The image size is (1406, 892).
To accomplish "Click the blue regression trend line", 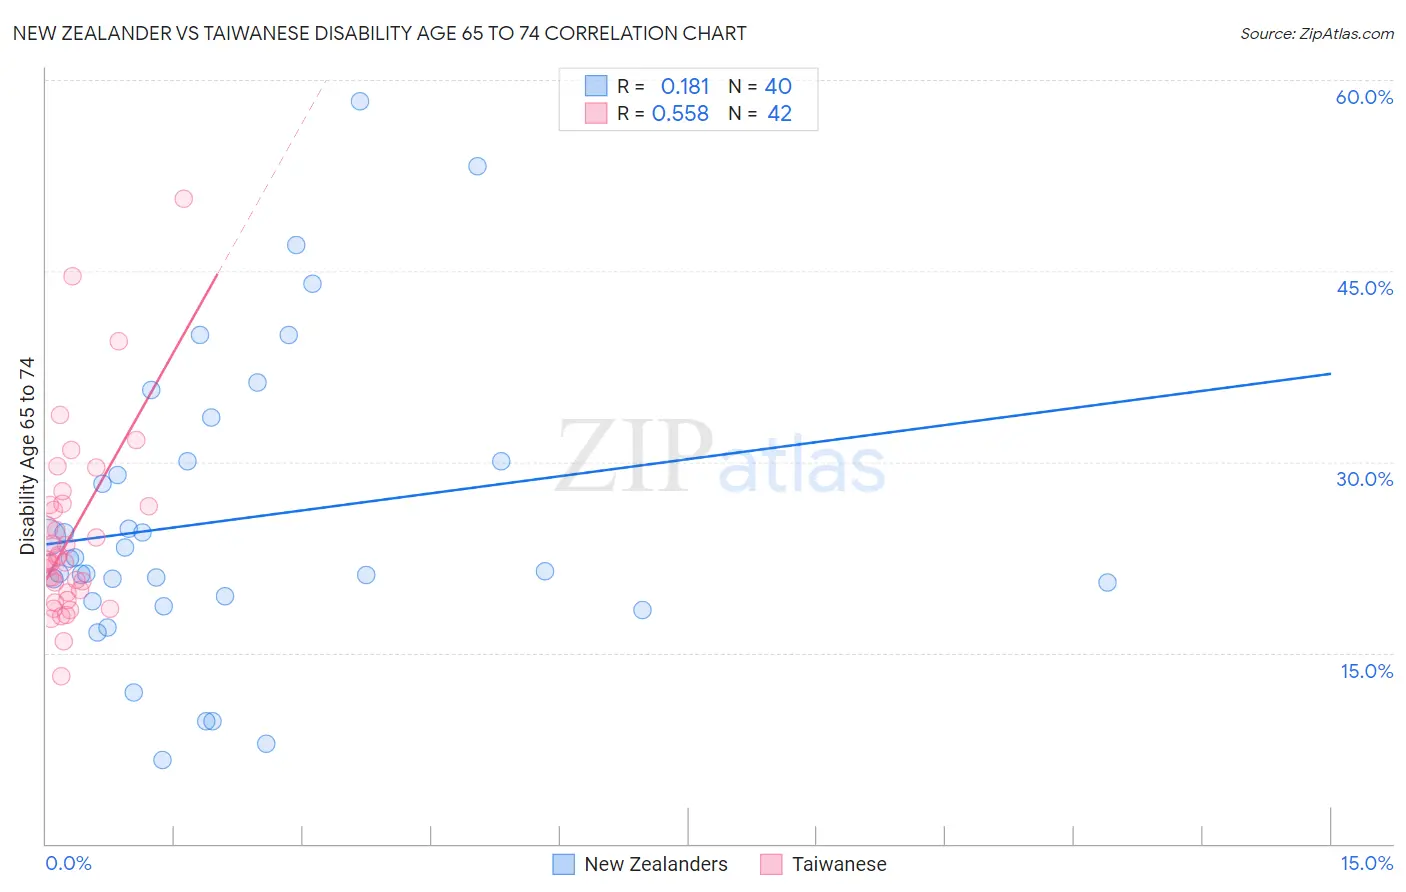I will tap(688, 459).
